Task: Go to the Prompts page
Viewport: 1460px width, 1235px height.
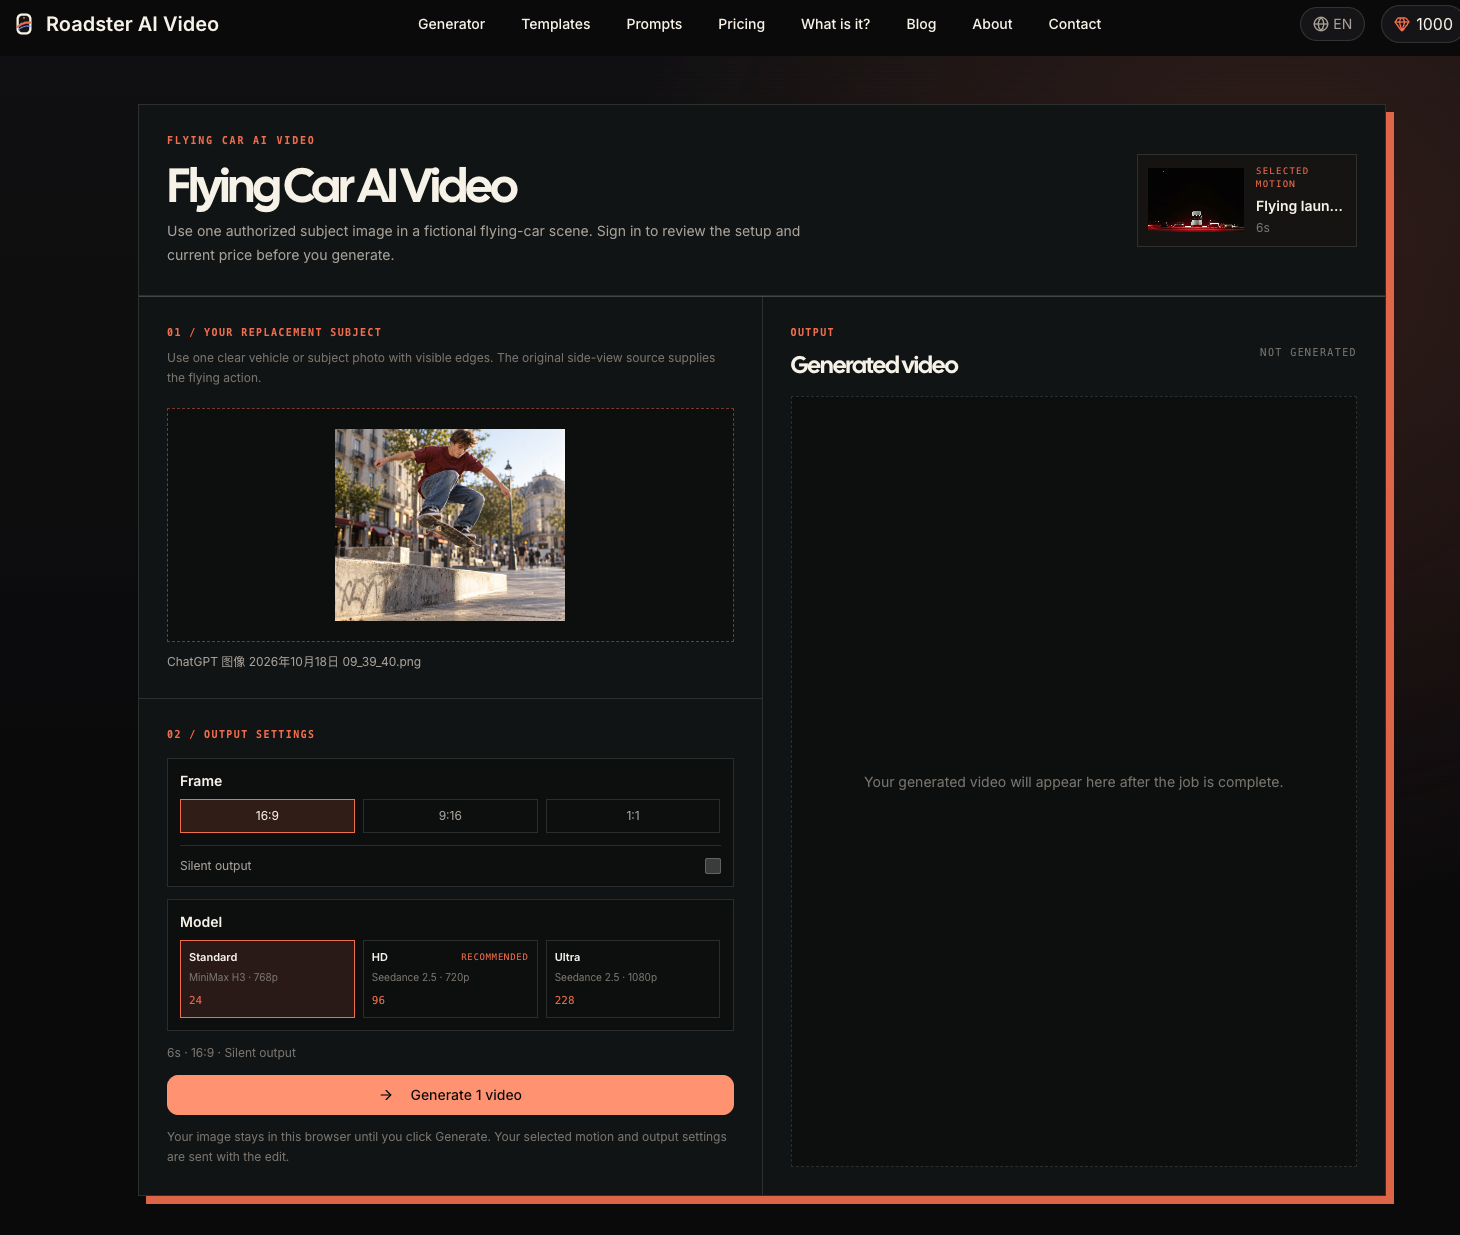Action: point(654,24)
